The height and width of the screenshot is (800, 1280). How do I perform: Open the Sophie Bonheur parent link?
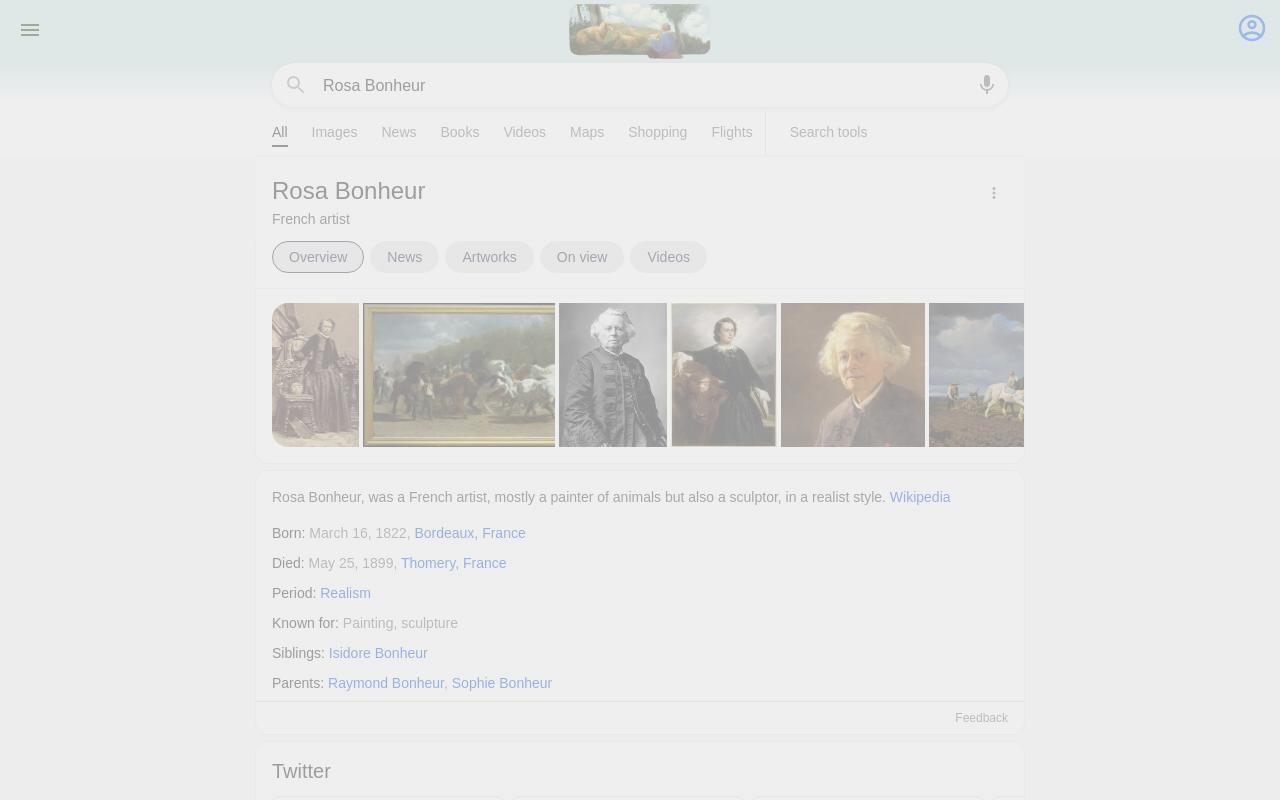502,683
